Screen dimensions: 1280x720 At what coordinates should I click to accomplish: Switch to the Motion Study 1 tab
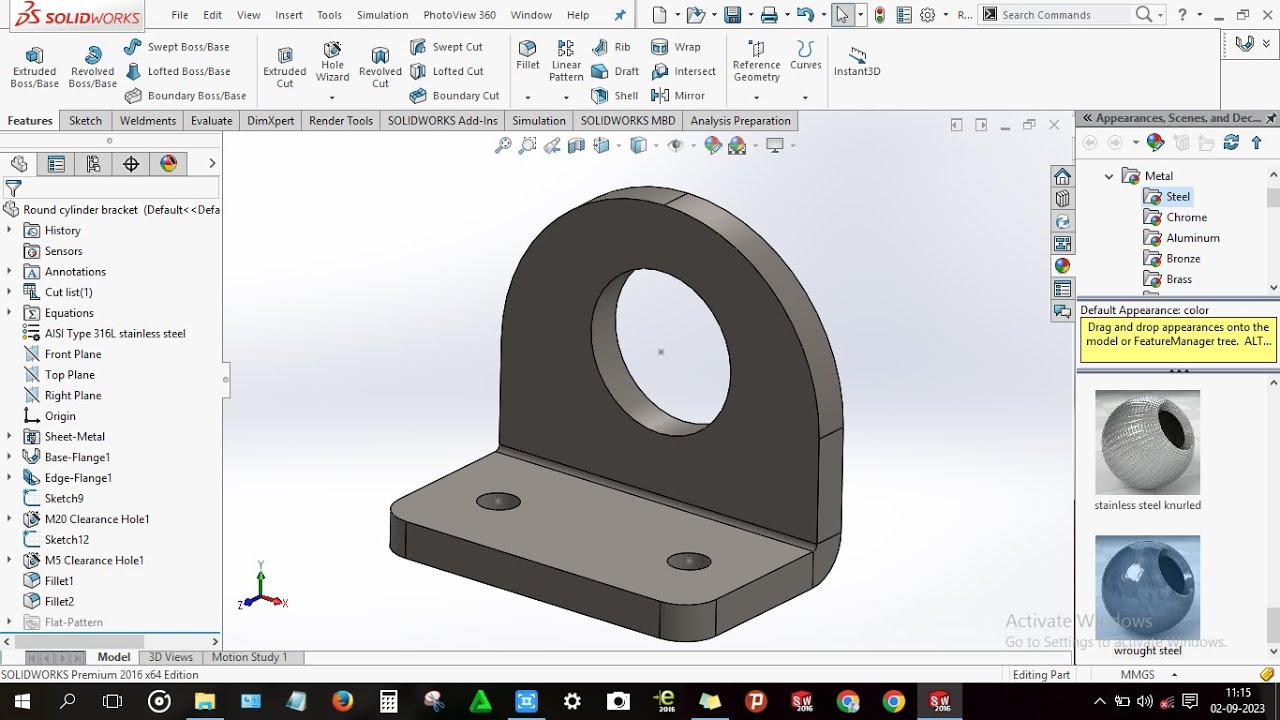pos(249,657)
